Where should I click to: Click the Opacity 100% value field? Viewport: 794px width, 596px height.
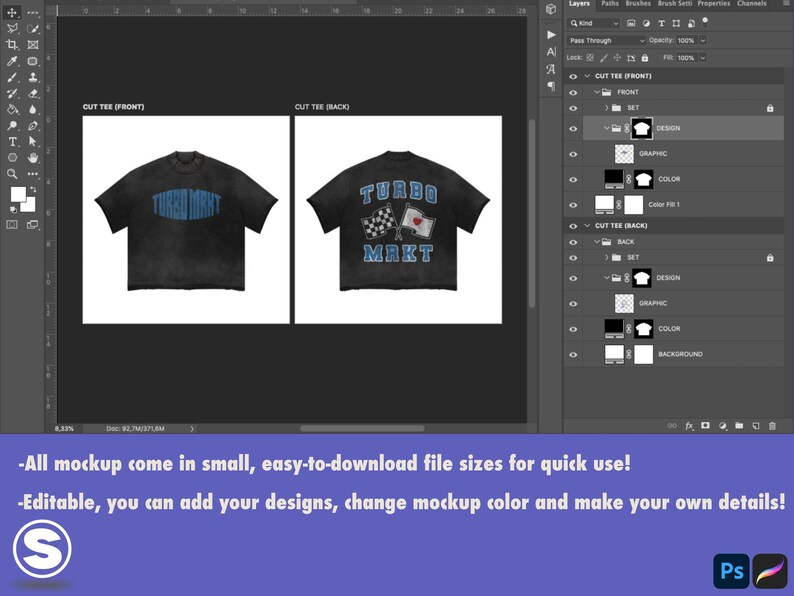pyautogui.click(x=686, y=41)
